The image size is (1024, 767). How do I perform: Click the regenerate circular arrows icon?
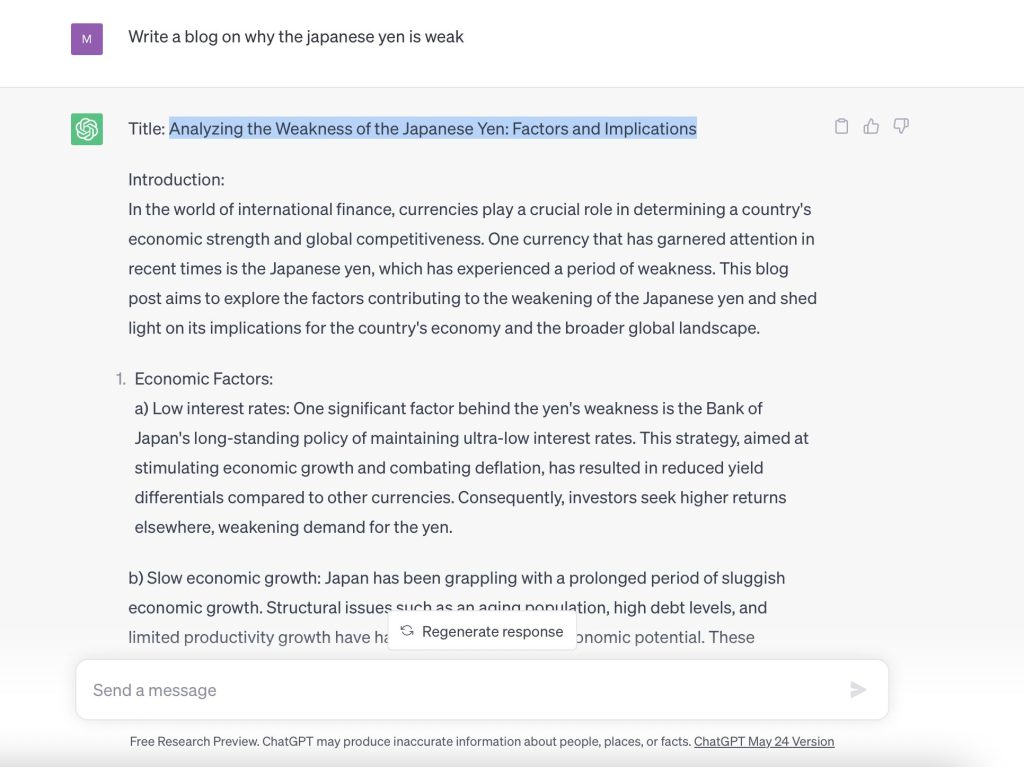pyautogui.click(x=407, y=630)
